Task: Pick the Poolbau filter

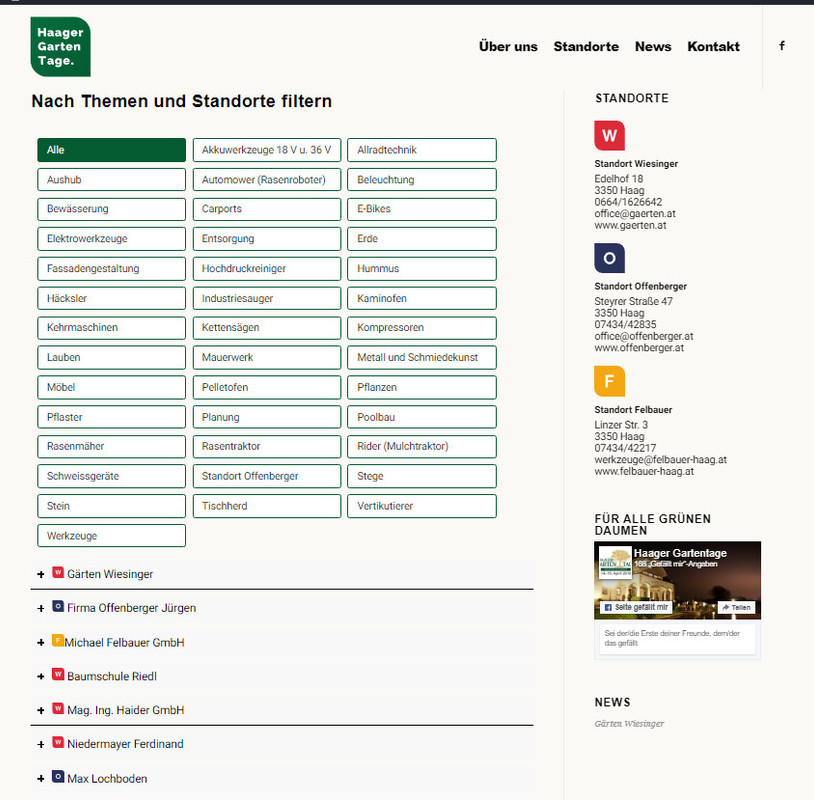Action: [422, 417]
